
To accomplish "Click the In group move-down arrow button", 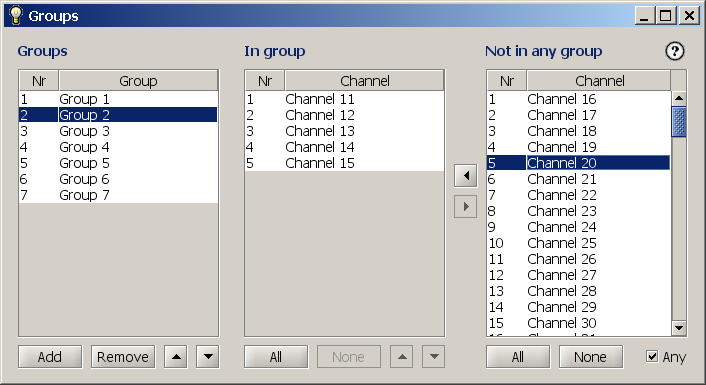I will click(x=434, y=357).
